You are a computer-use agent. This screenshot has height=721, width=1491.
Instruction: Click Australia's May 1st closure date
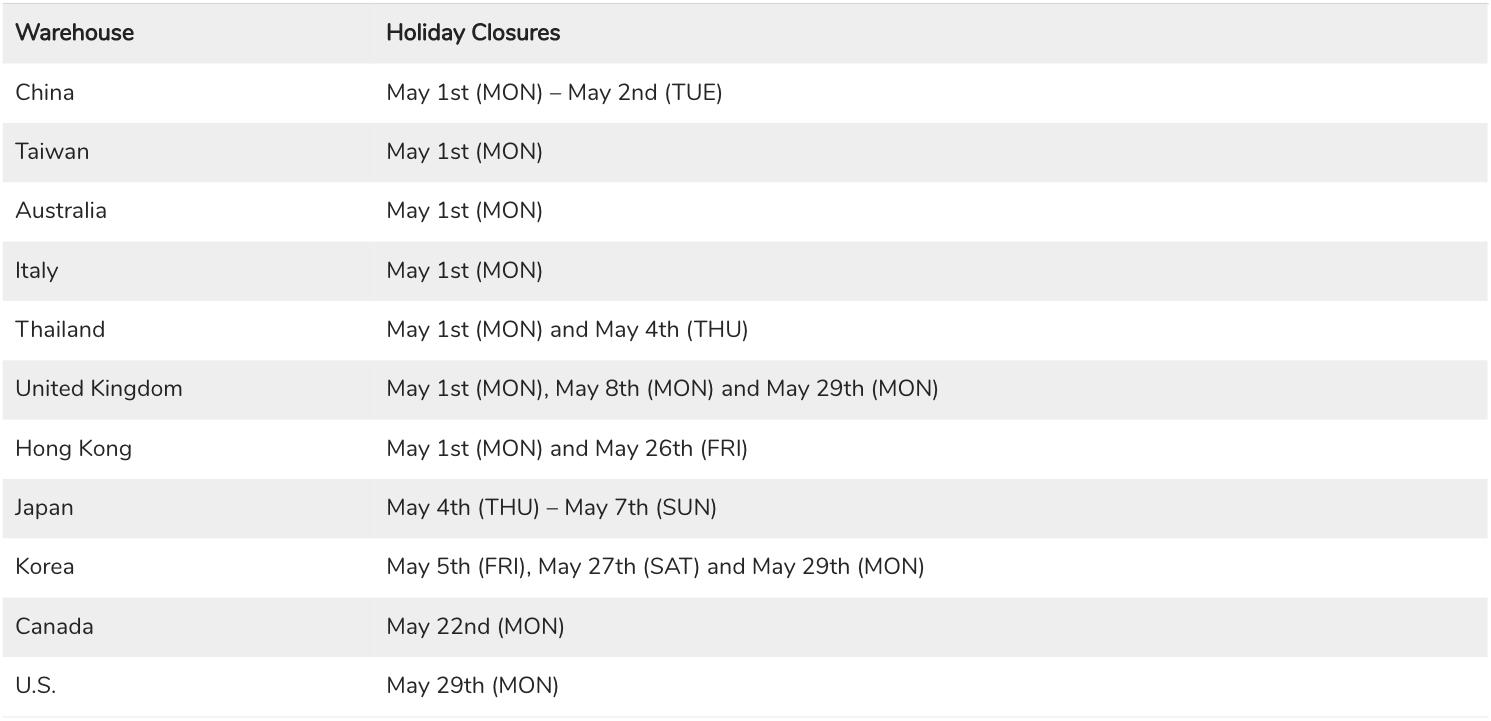coord(464,211)
